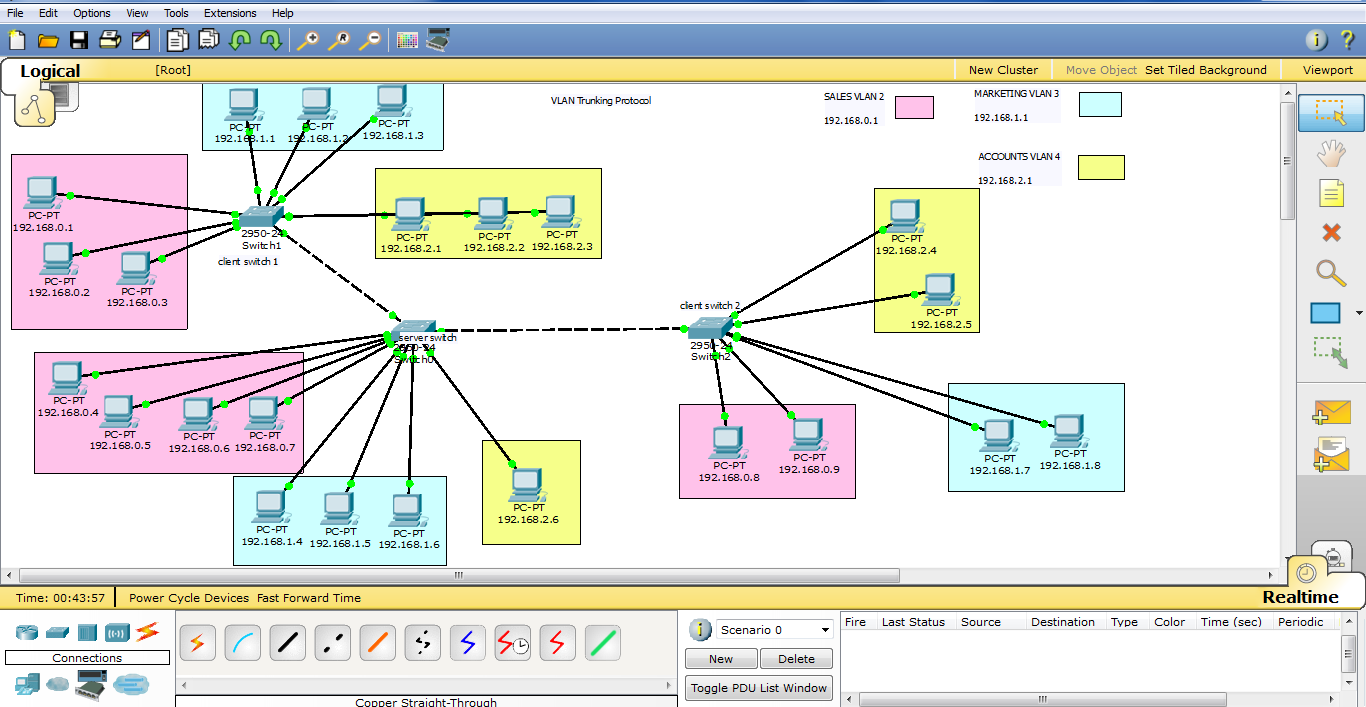Viewport: 1366px width, 707px height.
Task: Open the Inspect magnifying glass tool
Action: (1330, 273)
